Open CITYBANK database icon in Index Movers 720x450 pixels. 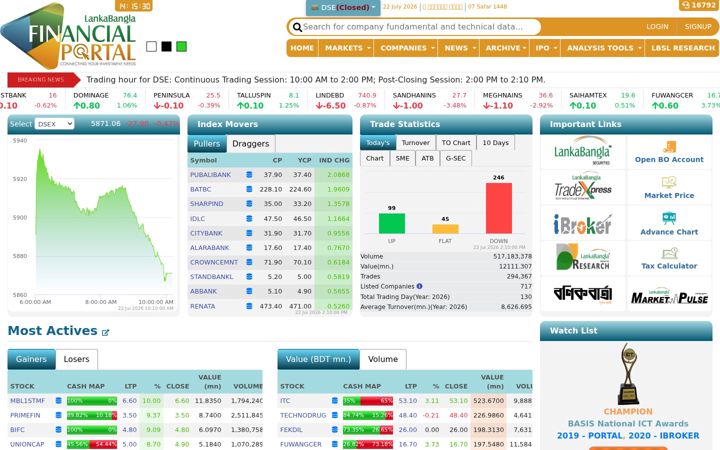click(249, 233)
